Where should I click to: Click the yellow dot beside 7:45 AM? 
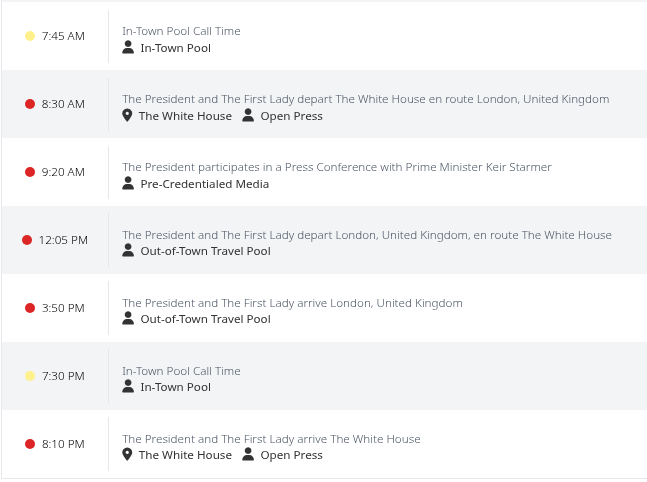tap(30, 36)
